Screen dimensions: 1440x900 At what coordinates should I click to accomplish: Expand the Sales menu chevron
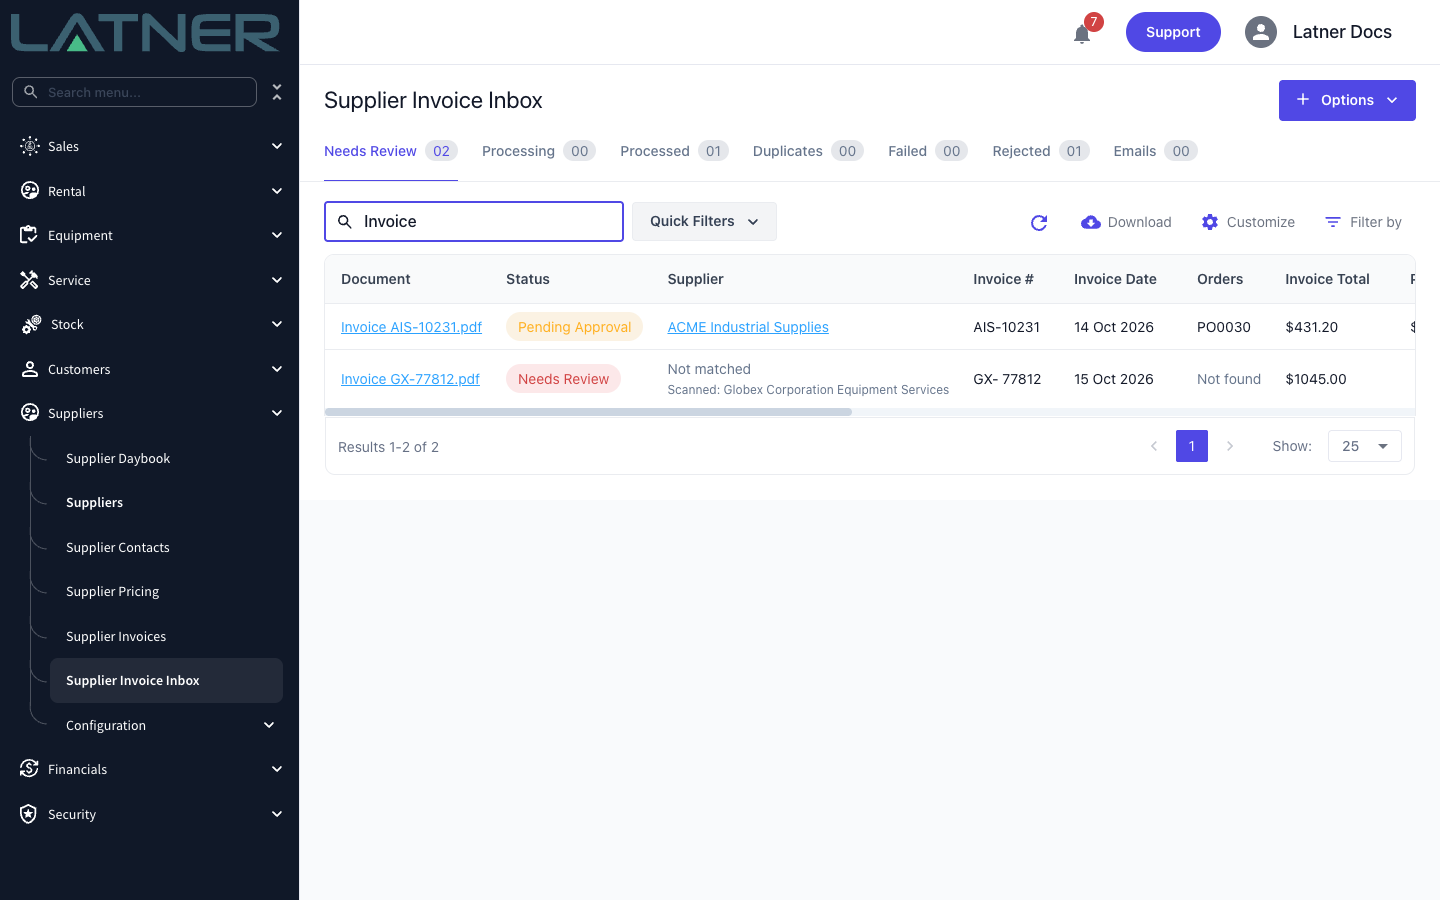(x=277, y=146)
